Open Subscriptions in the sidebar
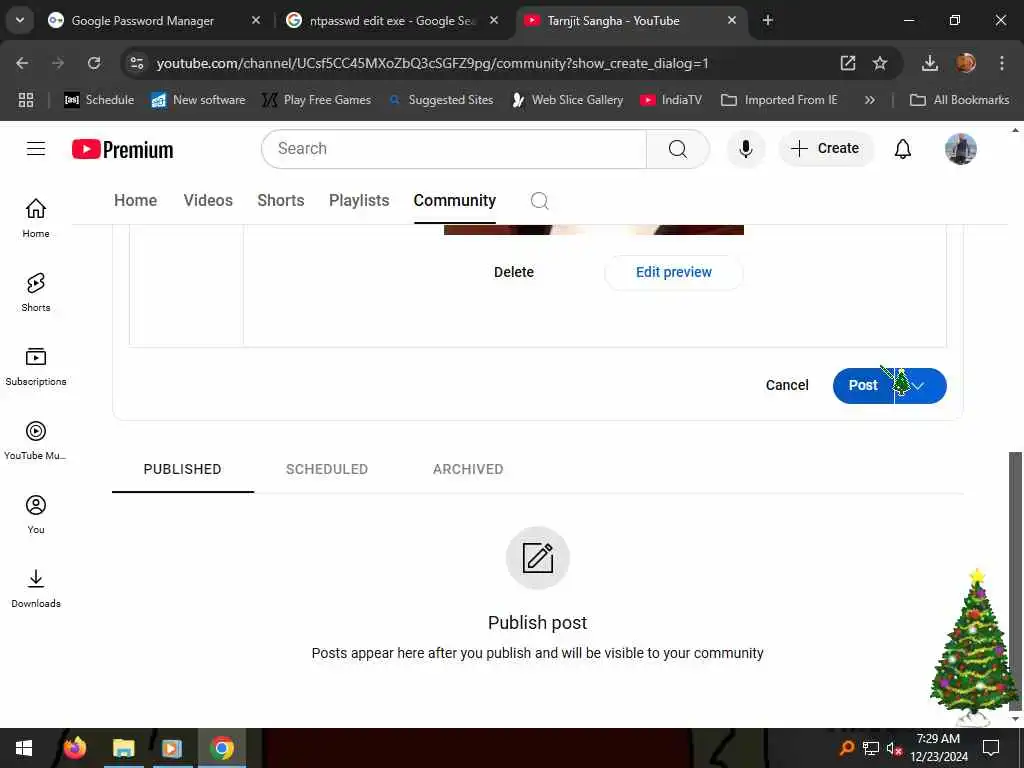This screenshot has height=768, width=1024. [36, 366]
